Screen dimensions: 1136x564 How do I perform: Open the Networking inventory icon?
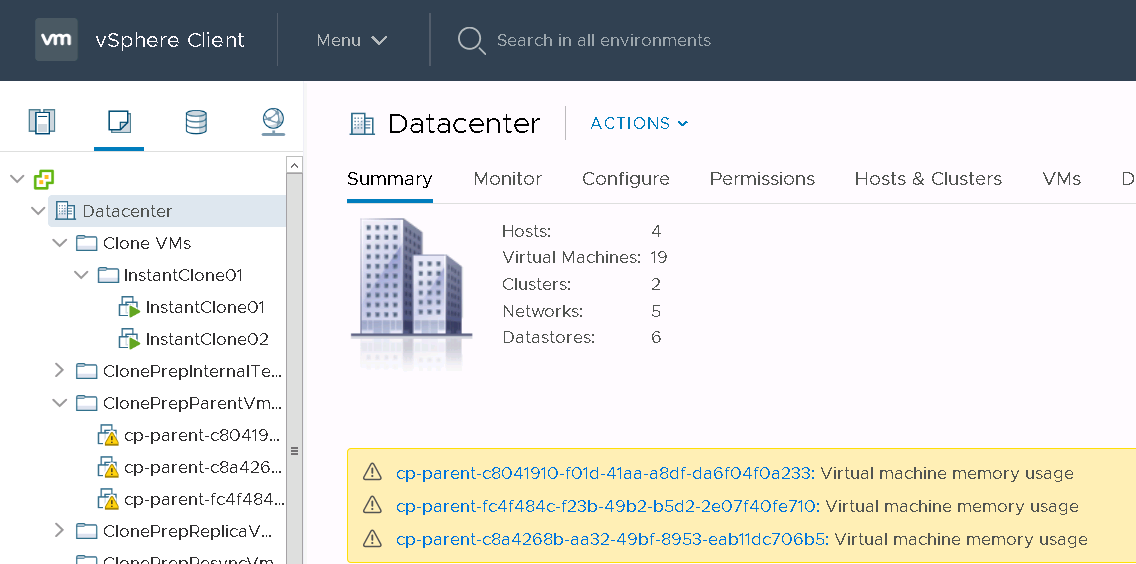pyautogui.click(x=273, y=122)
